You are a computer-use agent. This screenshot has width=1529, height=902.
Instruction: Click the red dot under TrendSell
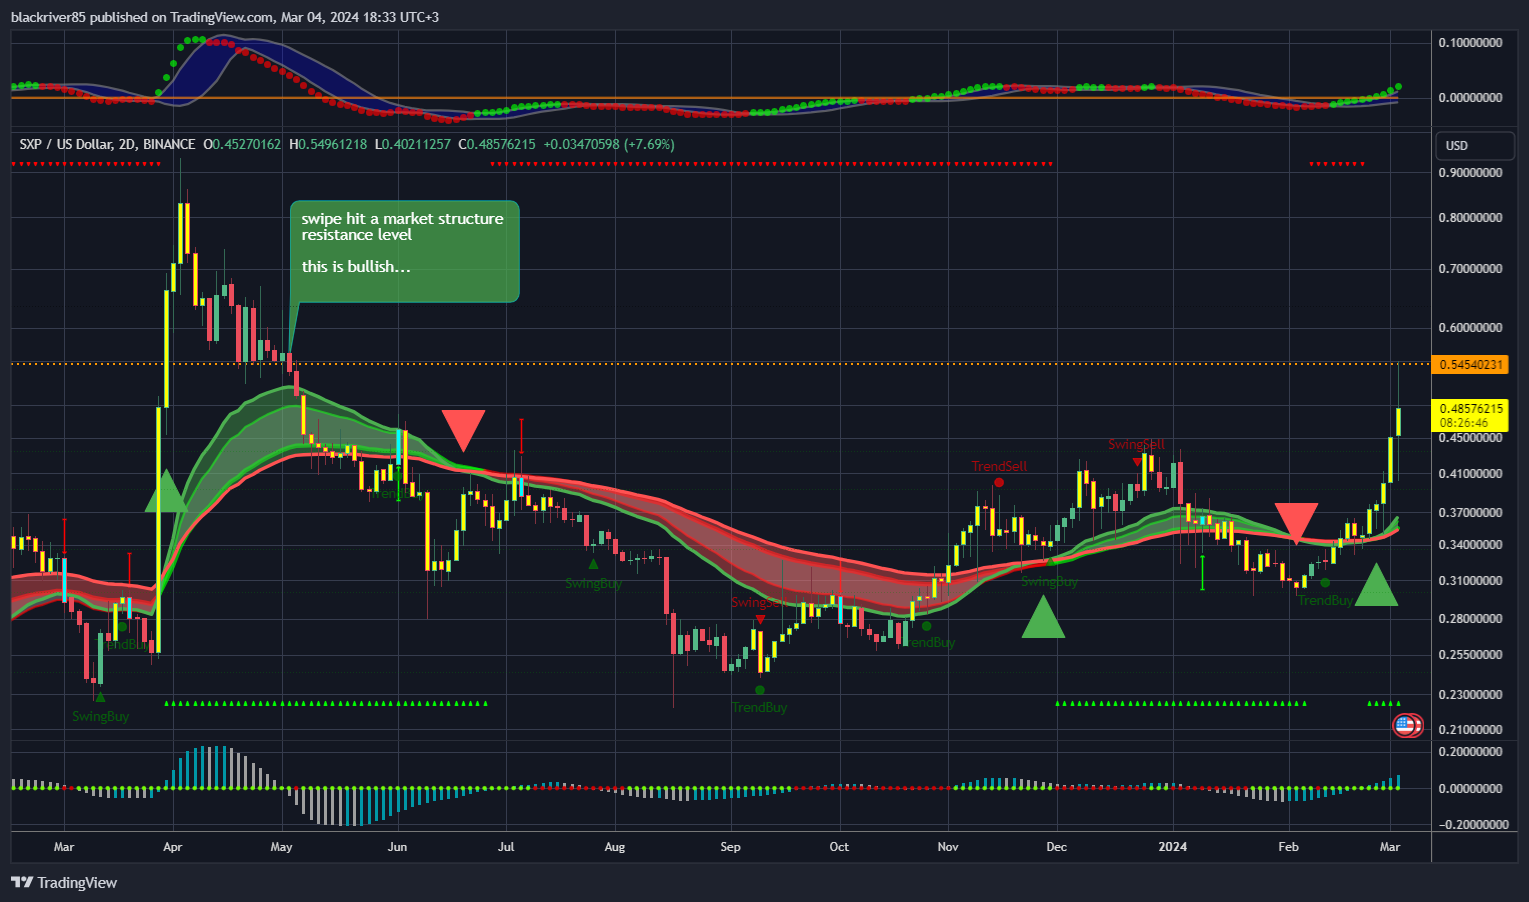[x=999, y=483]
